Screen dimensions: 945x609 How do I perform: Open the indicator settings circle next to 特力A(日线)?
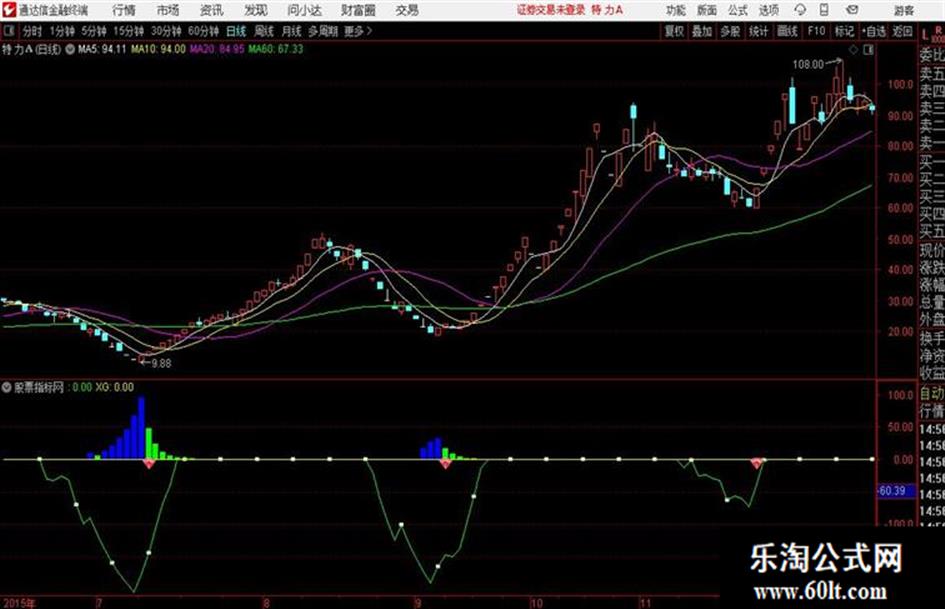[70, 49]
